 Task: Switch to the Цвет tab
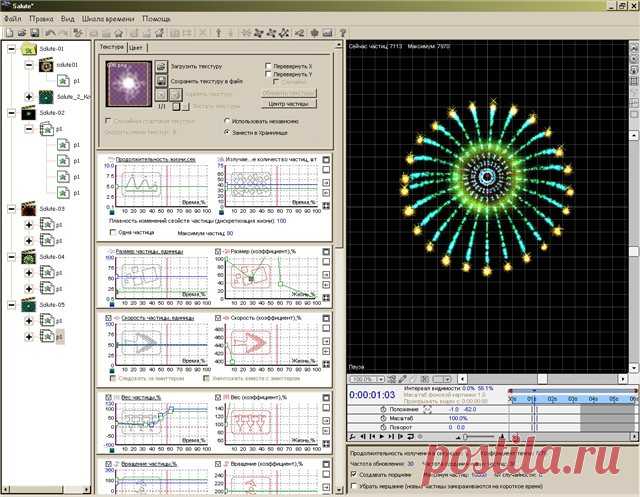point(136,48)
